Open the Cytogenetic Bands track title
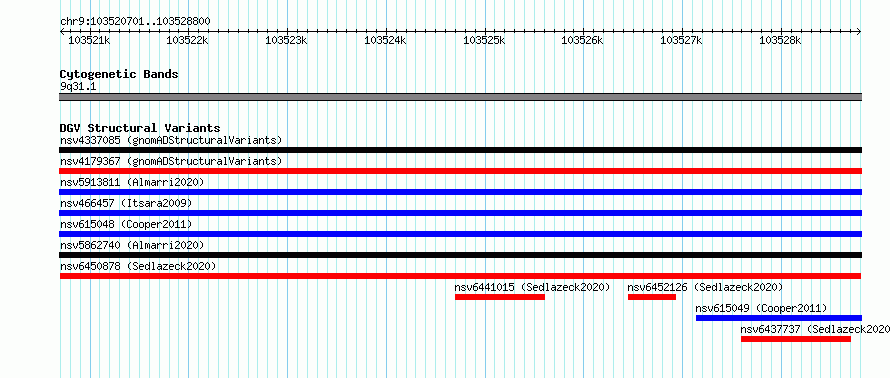Screen dimensions: 890x378 (x=119, y=74)
